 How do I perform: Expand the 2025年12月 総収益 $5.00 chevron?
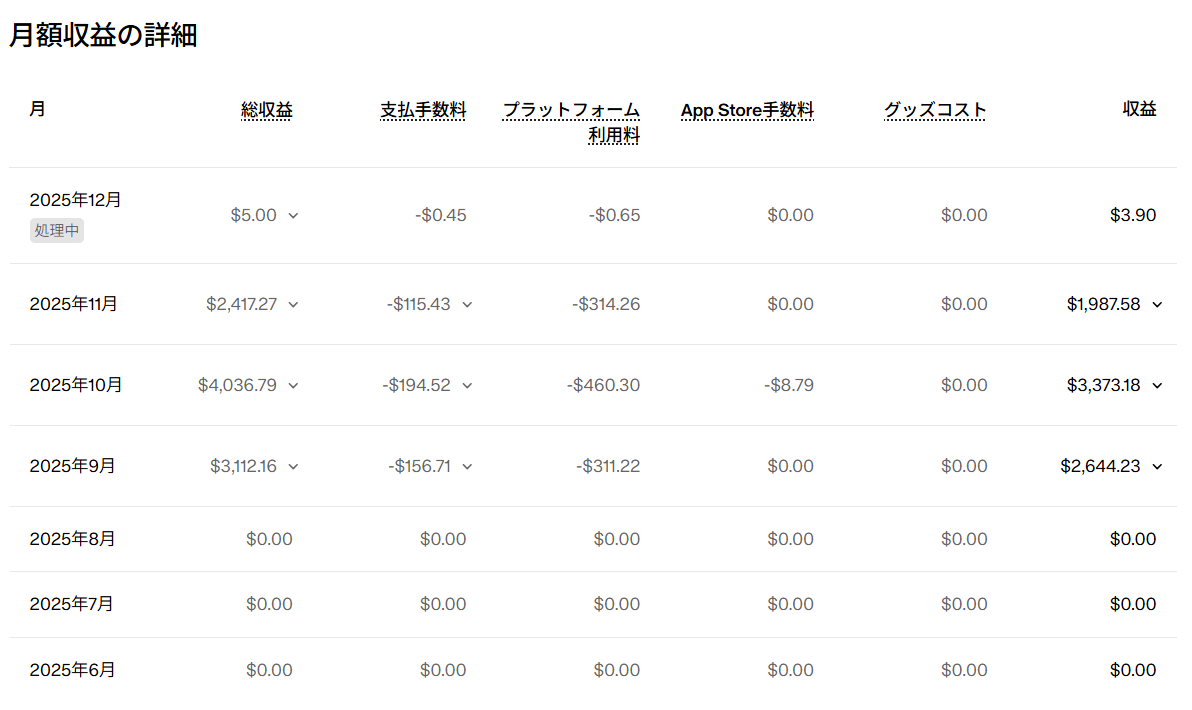pos(293,215)
